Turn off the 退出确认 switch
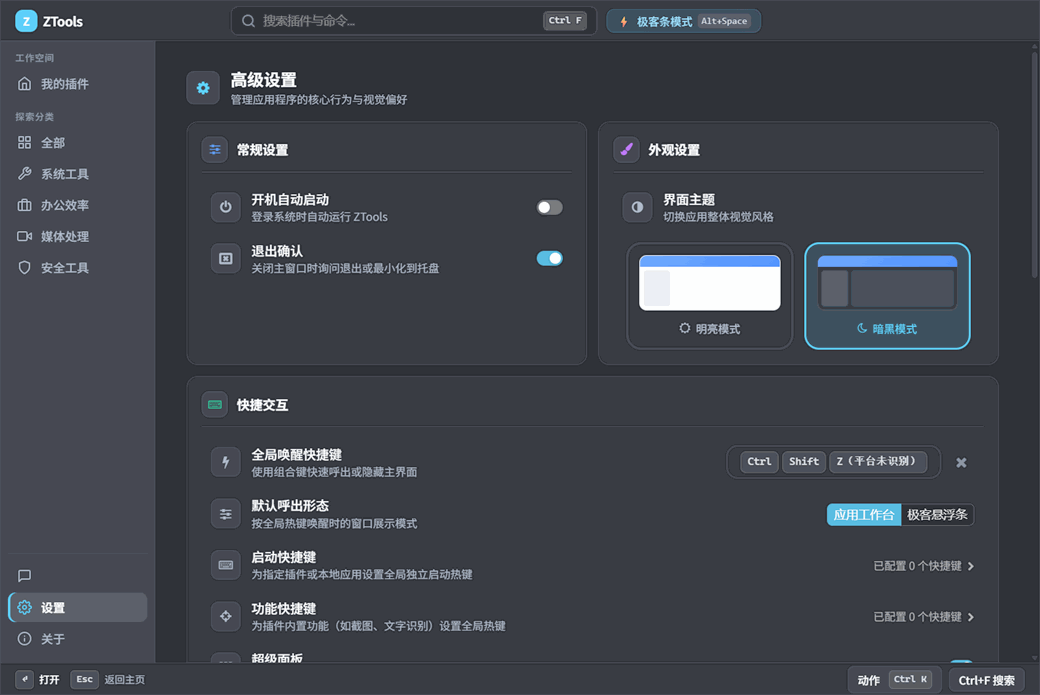 coord(549,259)
